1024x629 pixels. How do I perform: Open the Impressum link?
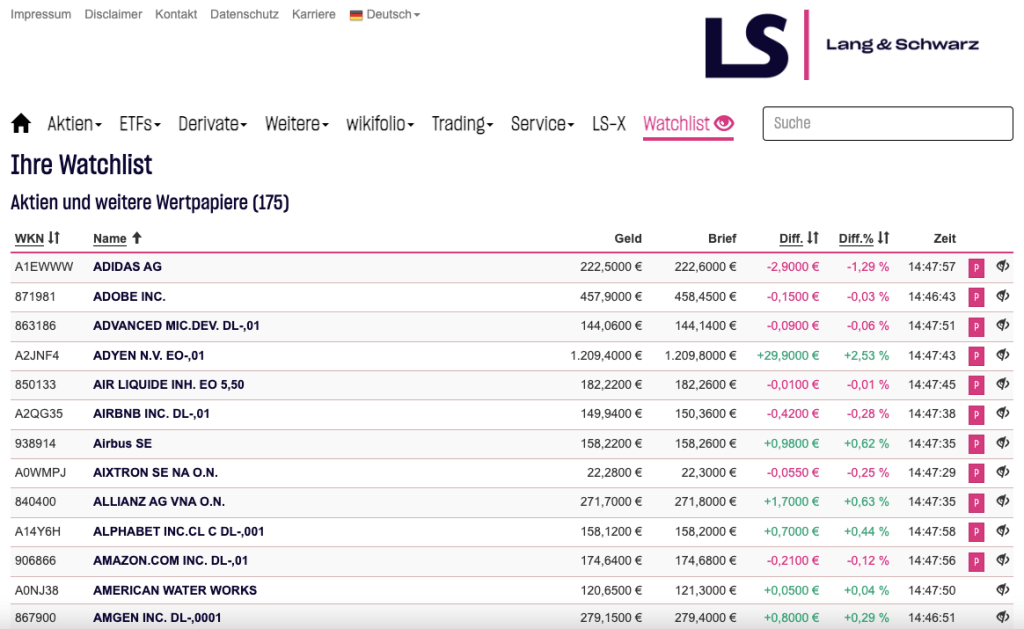(x=41, y=15)
